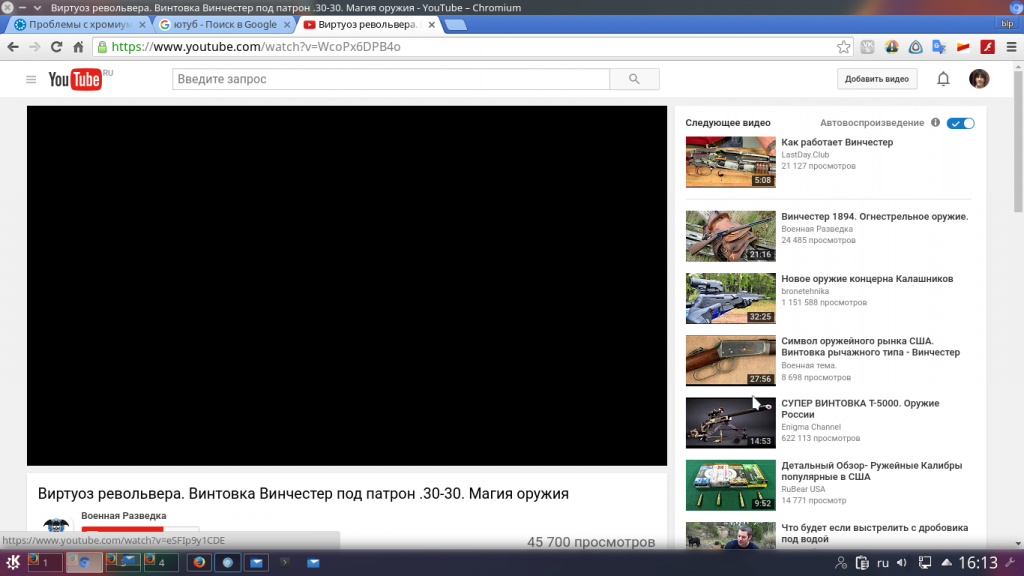The image size is (1024, 576).
Task: Click the autoplay info icon
Action: pos(935,123)
